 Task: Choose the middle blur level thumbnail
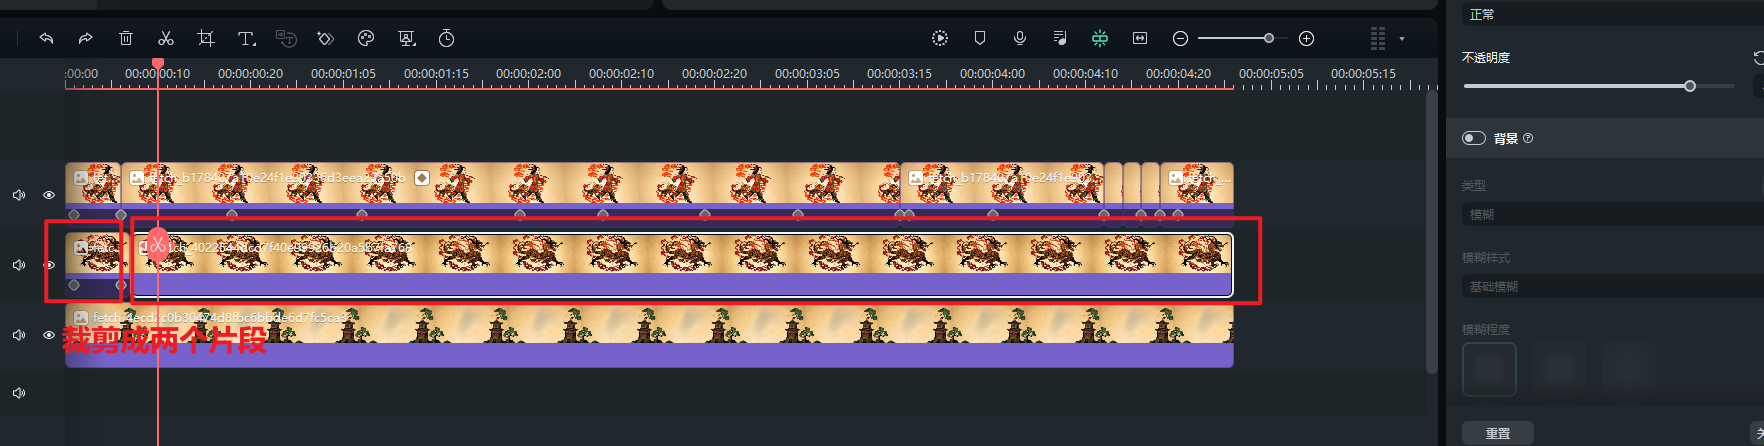pos(1558,369)
